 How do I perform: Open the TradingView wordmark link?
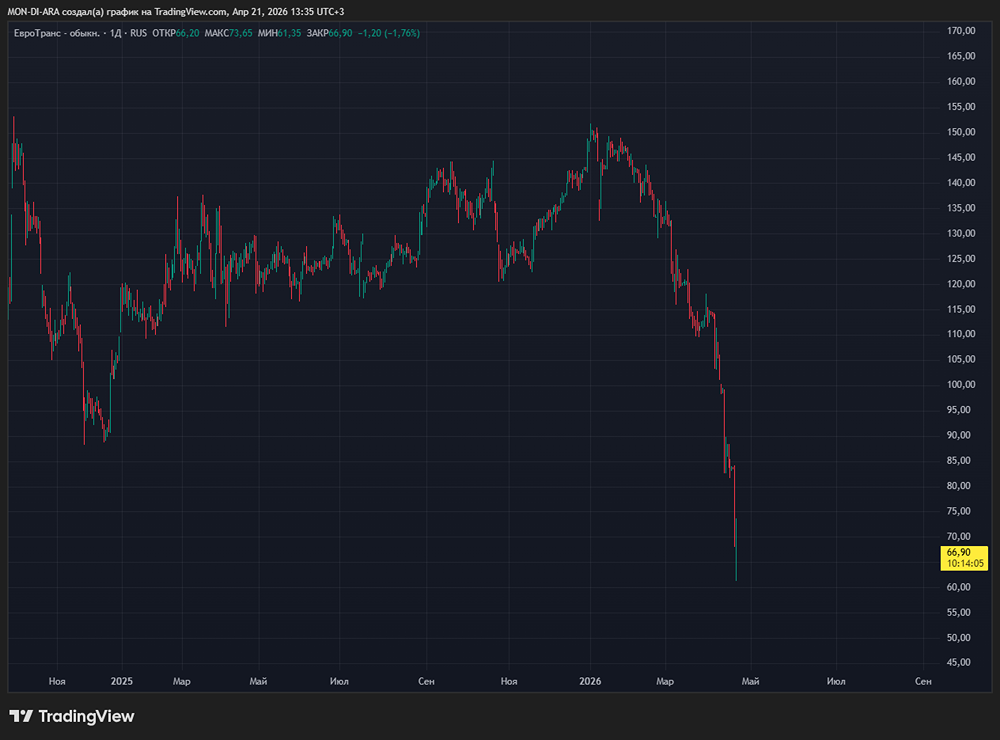click(x=86, y=716)
